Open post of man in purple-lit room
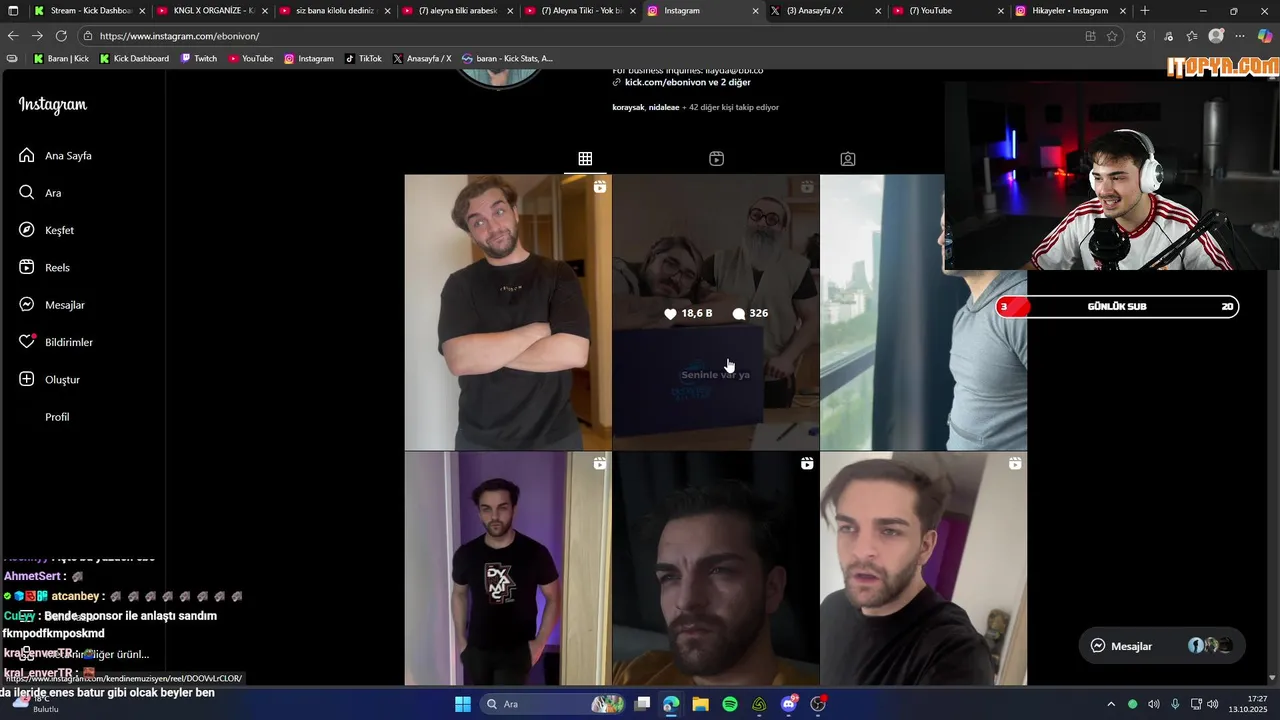 click(x=508, y=568)
